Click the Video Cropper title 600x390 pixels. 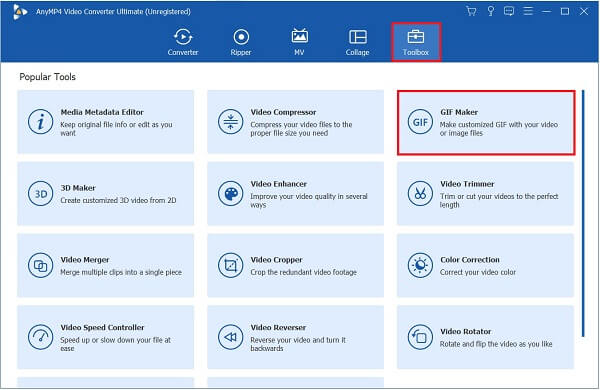click(x=276, y=259)
